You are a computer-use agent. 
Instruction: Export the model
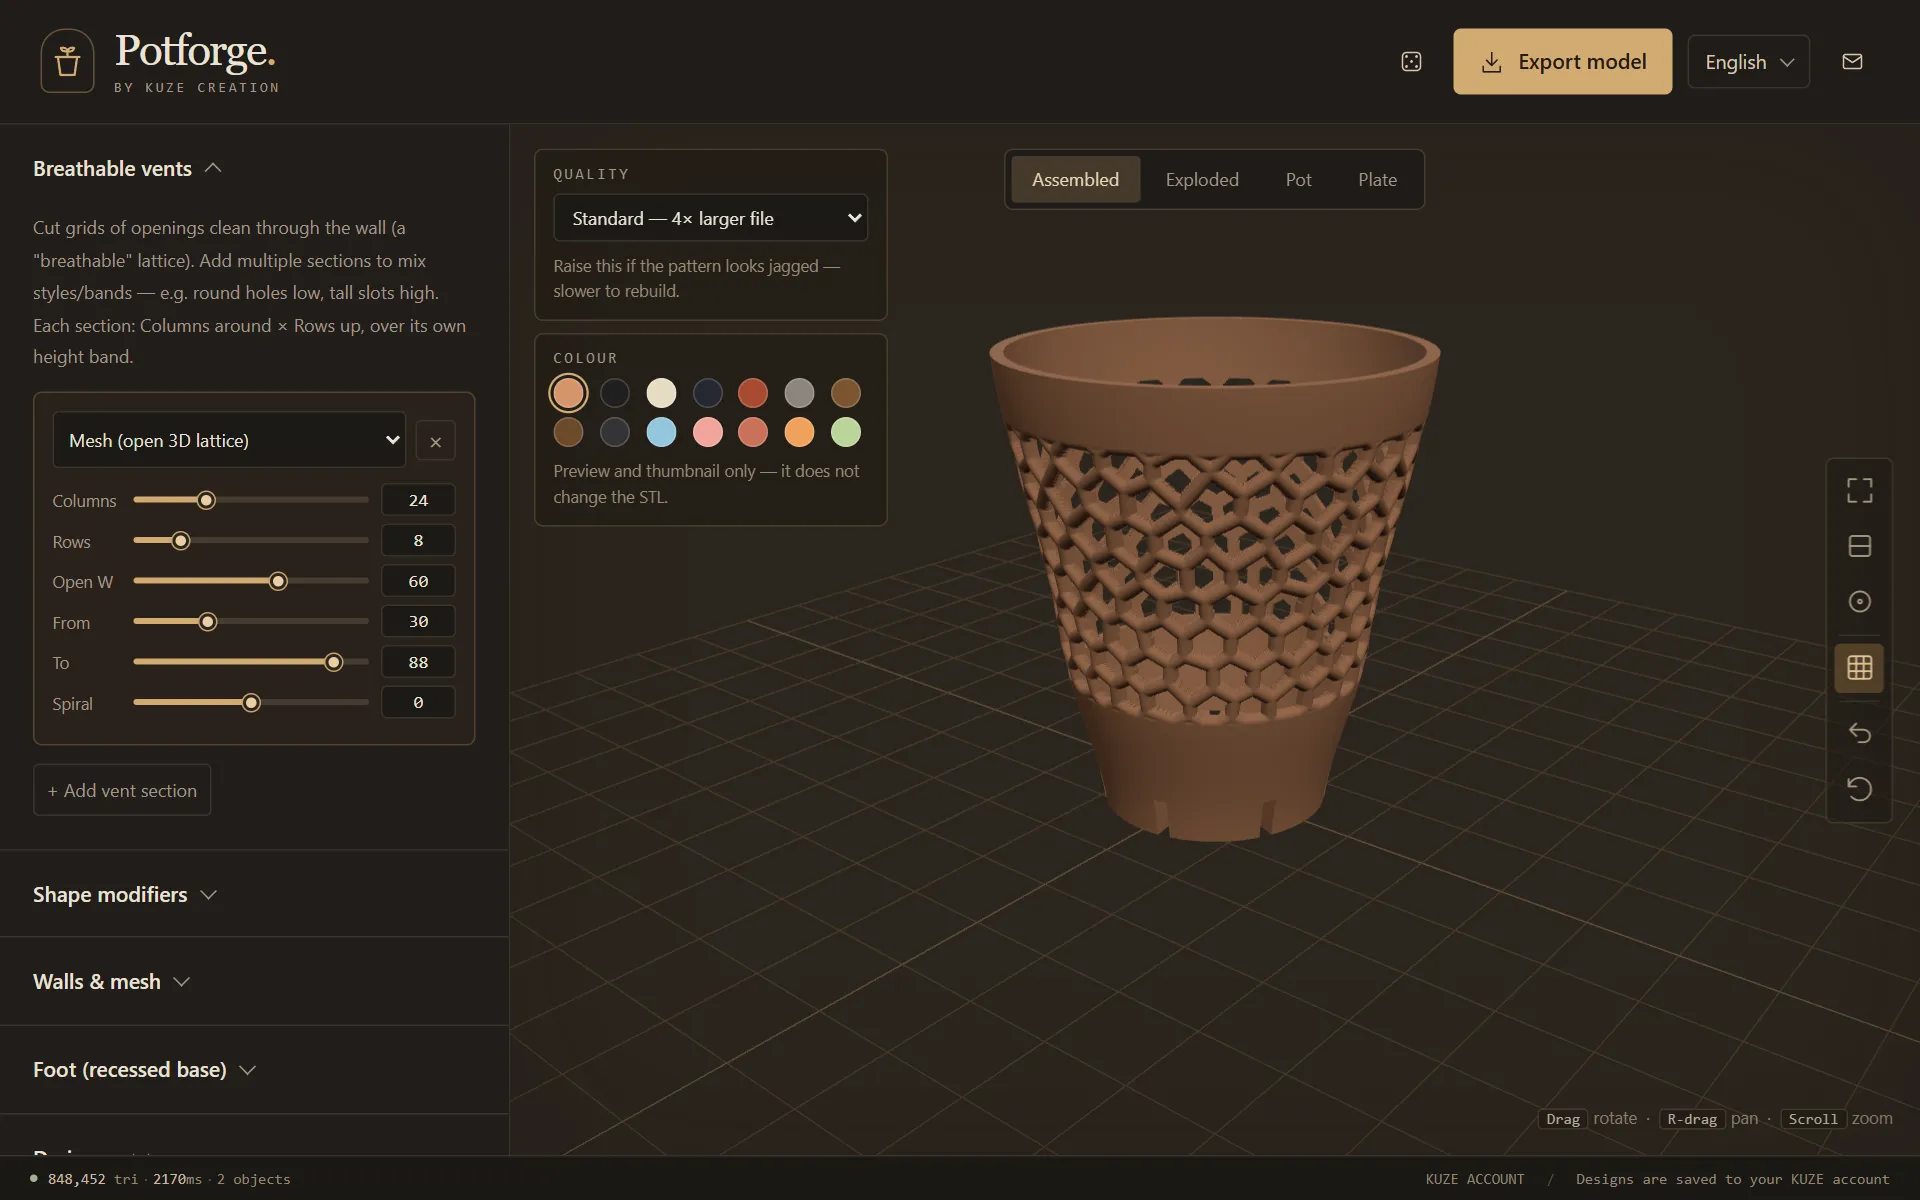(1562, 62)
